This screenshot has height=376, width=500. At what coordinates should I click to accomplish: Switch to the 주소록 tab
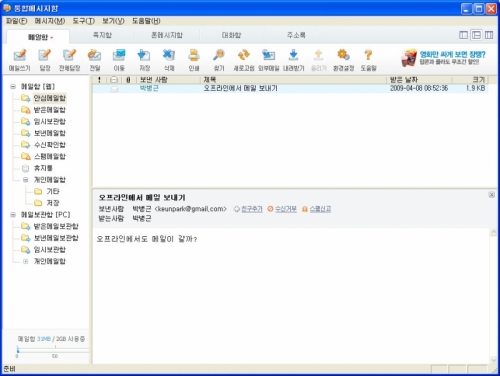296,35
